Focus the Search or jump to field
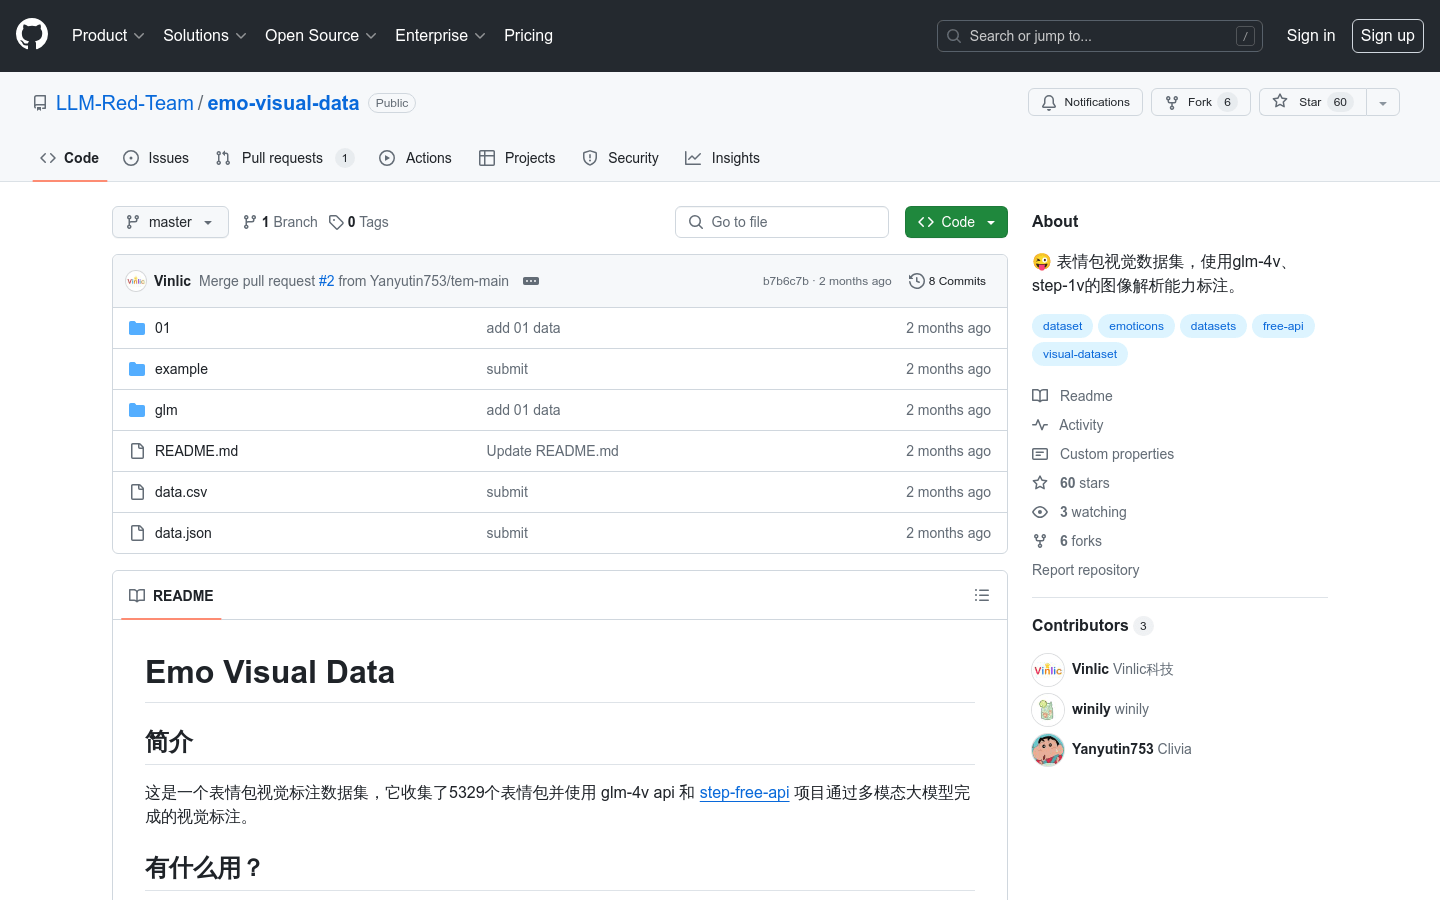Viewport: 1440px width, 900px height. 1100,36
